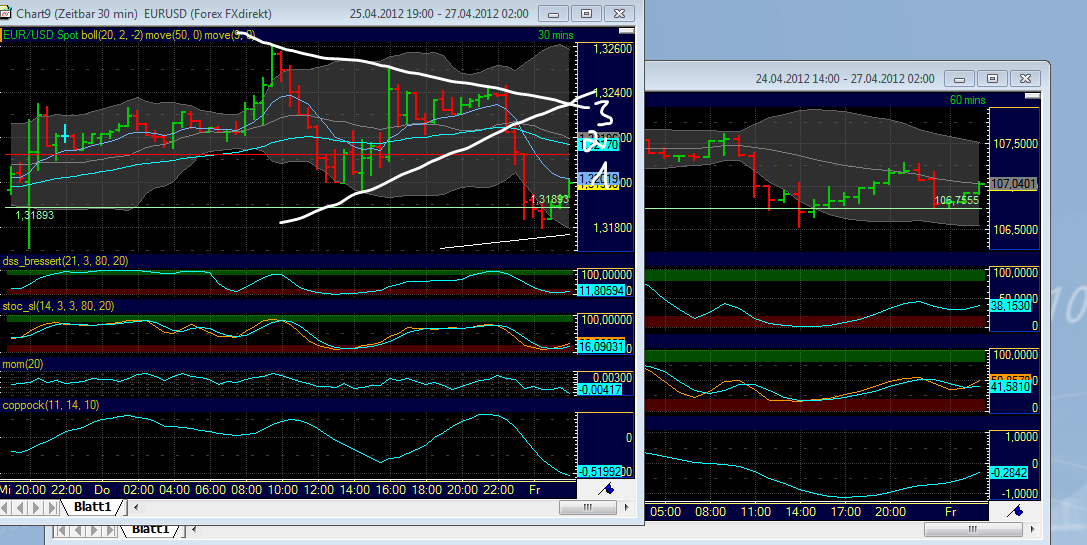Close the 60 mins chart window

(x=1025, y=78)
